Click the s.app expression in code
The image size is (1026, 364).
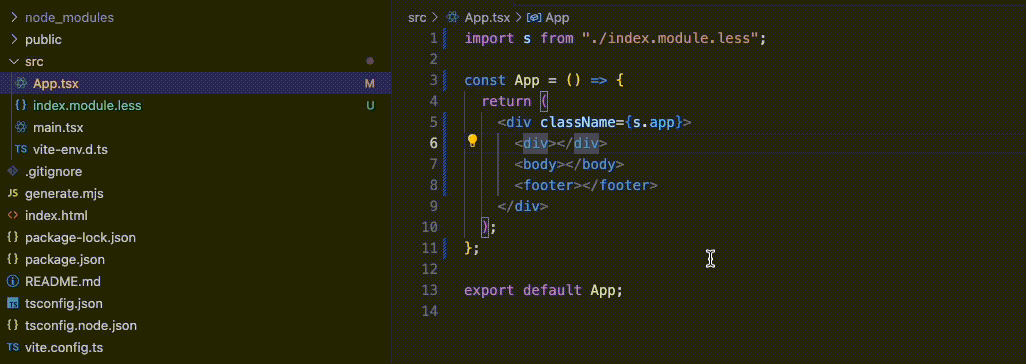tap(654, 122)
